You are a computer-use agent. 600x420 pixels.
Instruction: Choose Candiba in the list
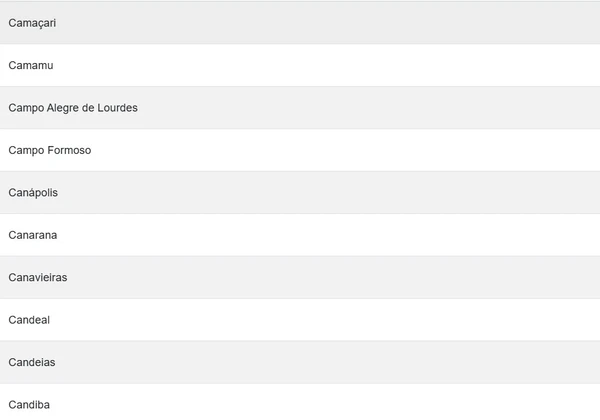(29, 405)
